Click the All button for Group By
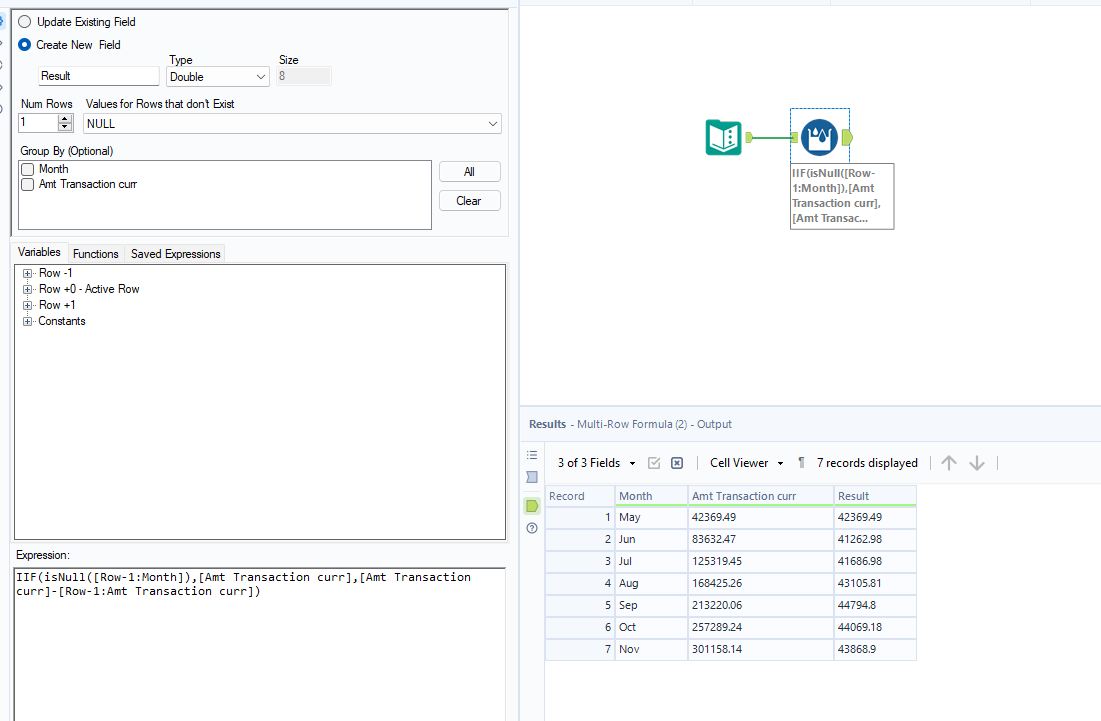Screen dimensions: 1101x721 tap(469, 171)
